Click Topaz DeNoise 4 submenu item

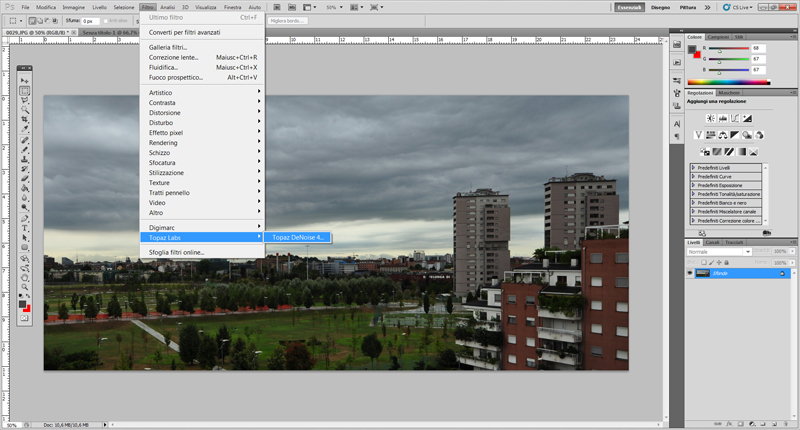click(x=297, y=237)
